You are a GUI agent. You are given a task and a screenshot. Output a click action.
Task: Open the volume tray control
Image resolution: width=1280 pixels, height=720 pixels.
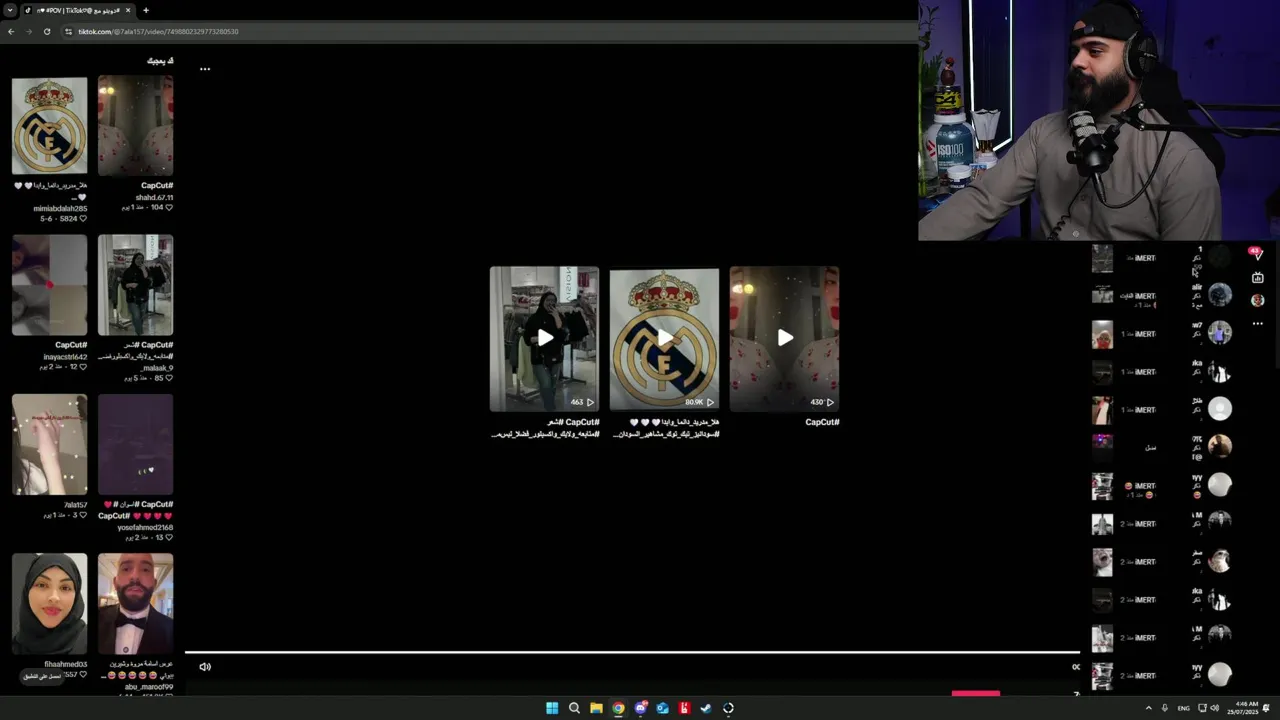(1215, 708)
